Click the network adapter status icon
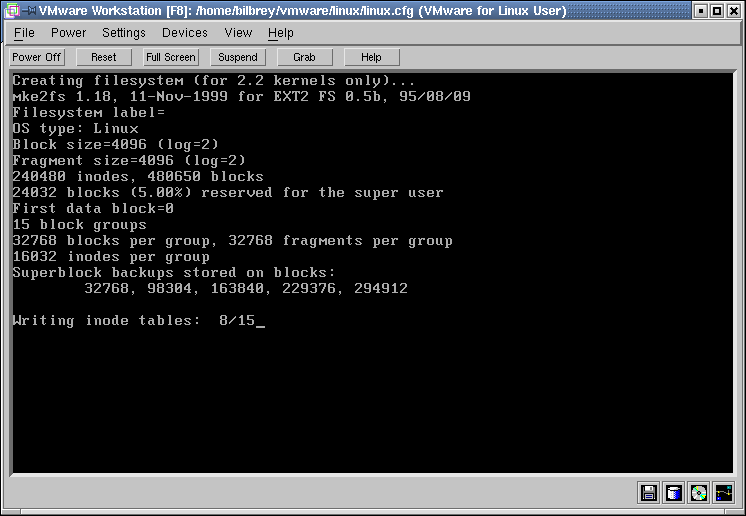The image size is (746, 516). click(723, 492)
